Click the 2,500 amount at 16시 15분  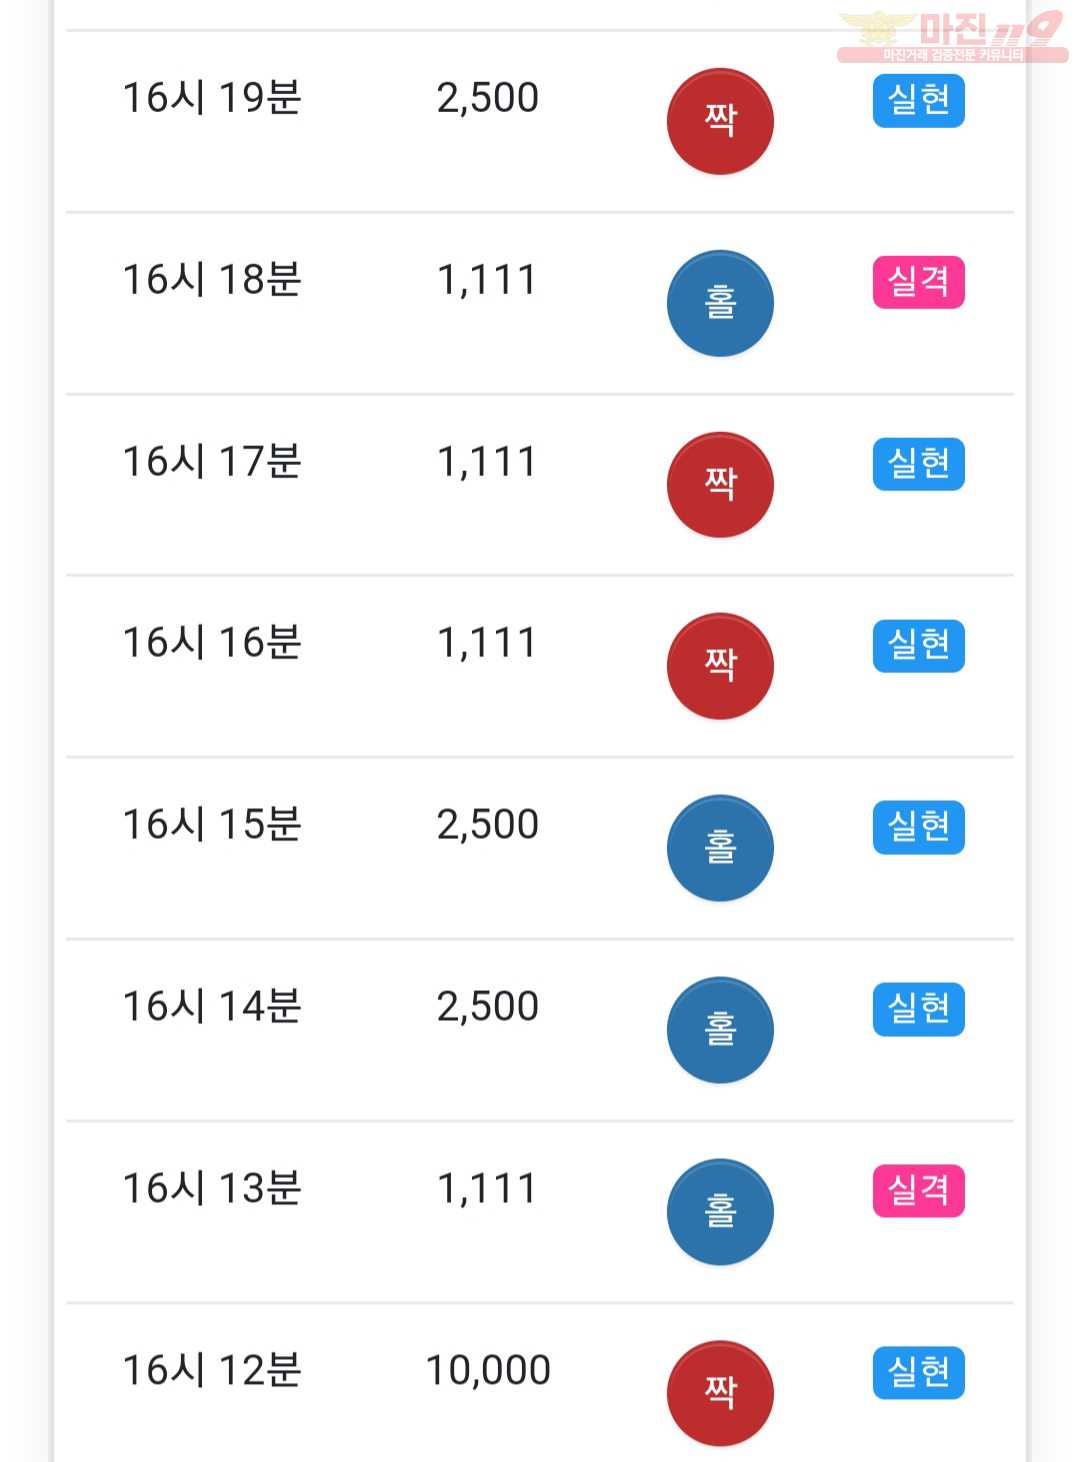(x=488, y=825)
